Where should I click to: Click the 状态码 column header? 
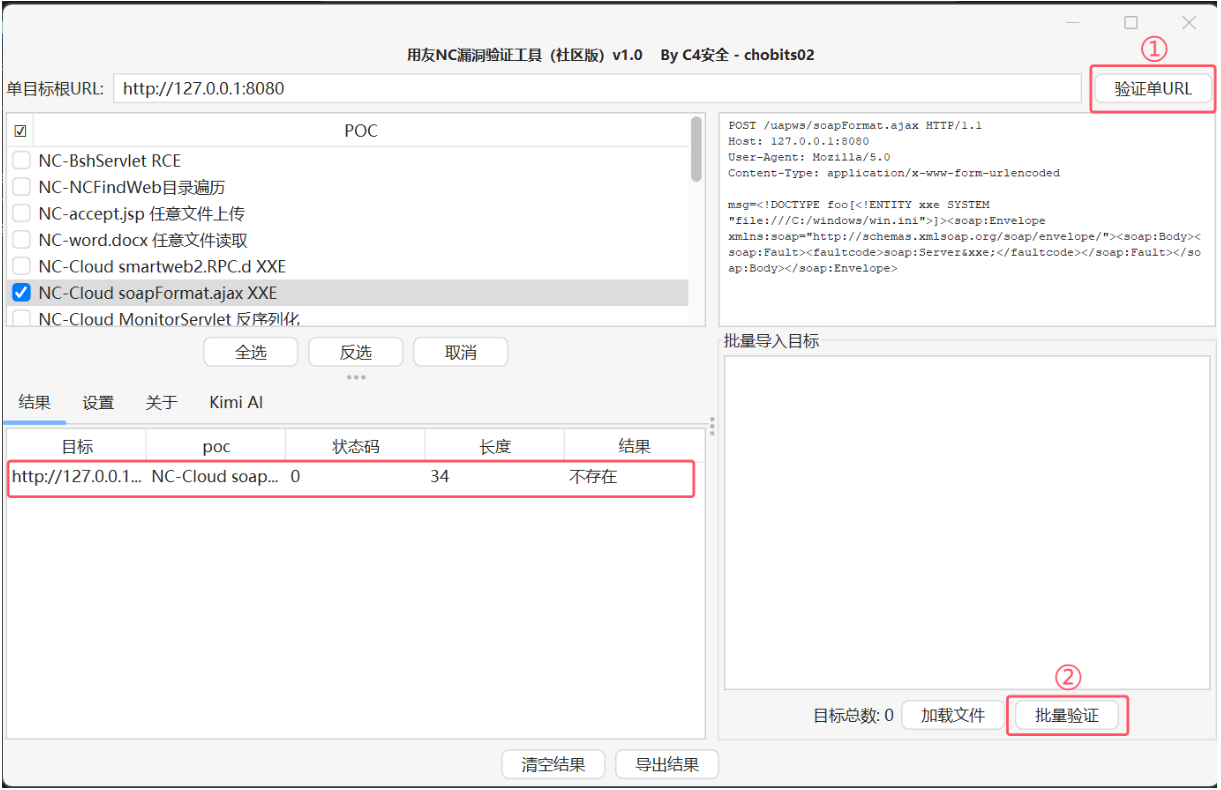click(x=356, y=447)
